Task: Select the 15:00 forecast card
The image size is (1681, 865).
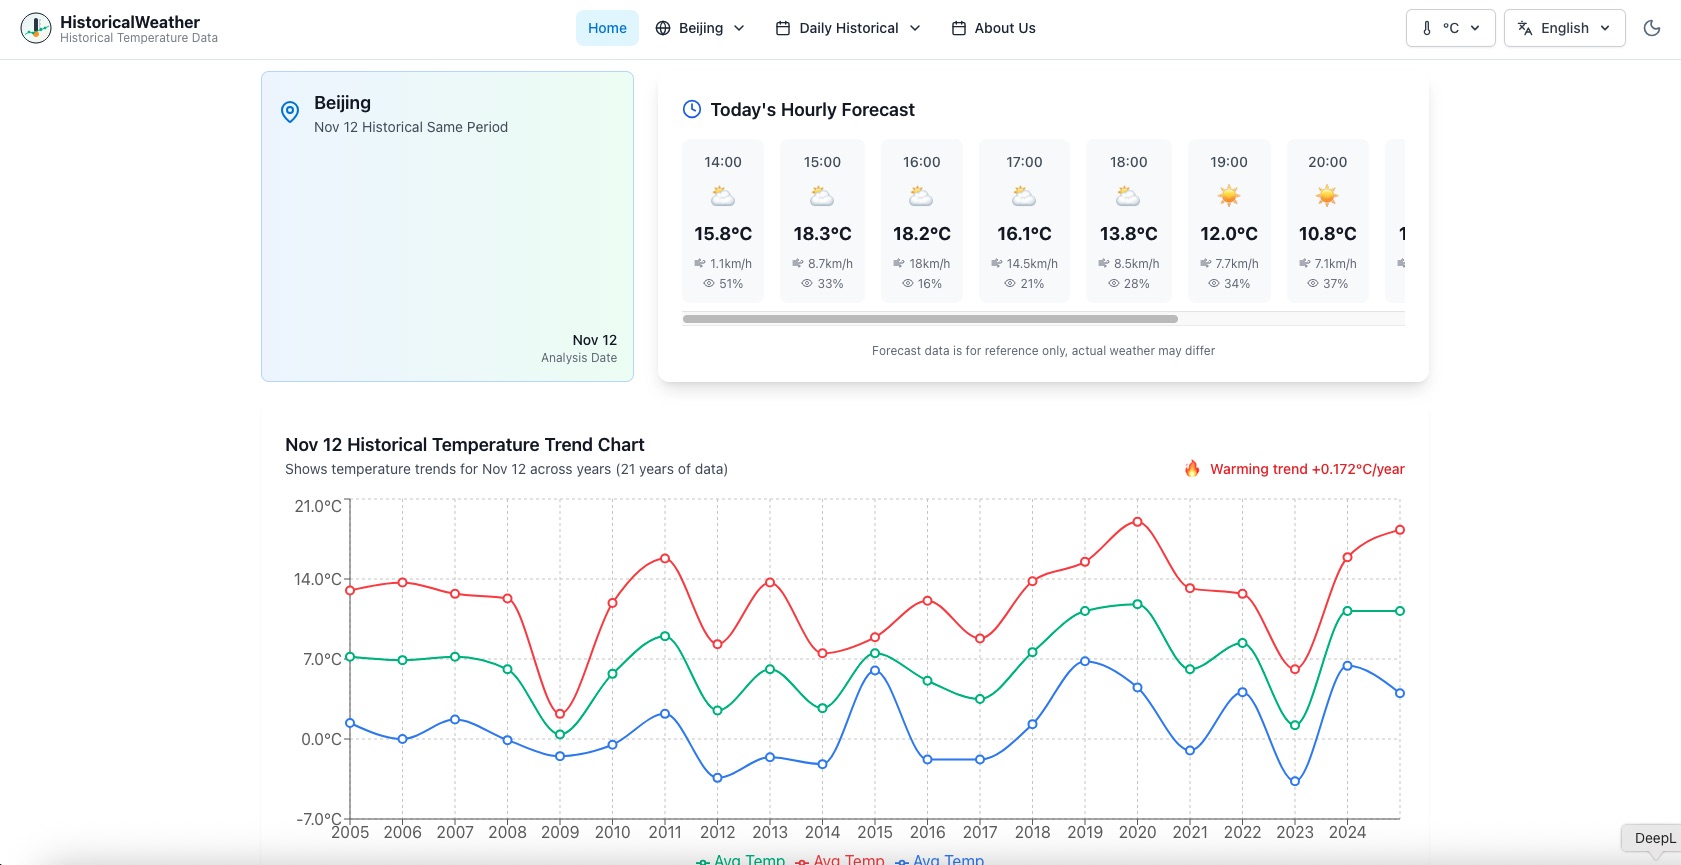Action: point(822,221)
